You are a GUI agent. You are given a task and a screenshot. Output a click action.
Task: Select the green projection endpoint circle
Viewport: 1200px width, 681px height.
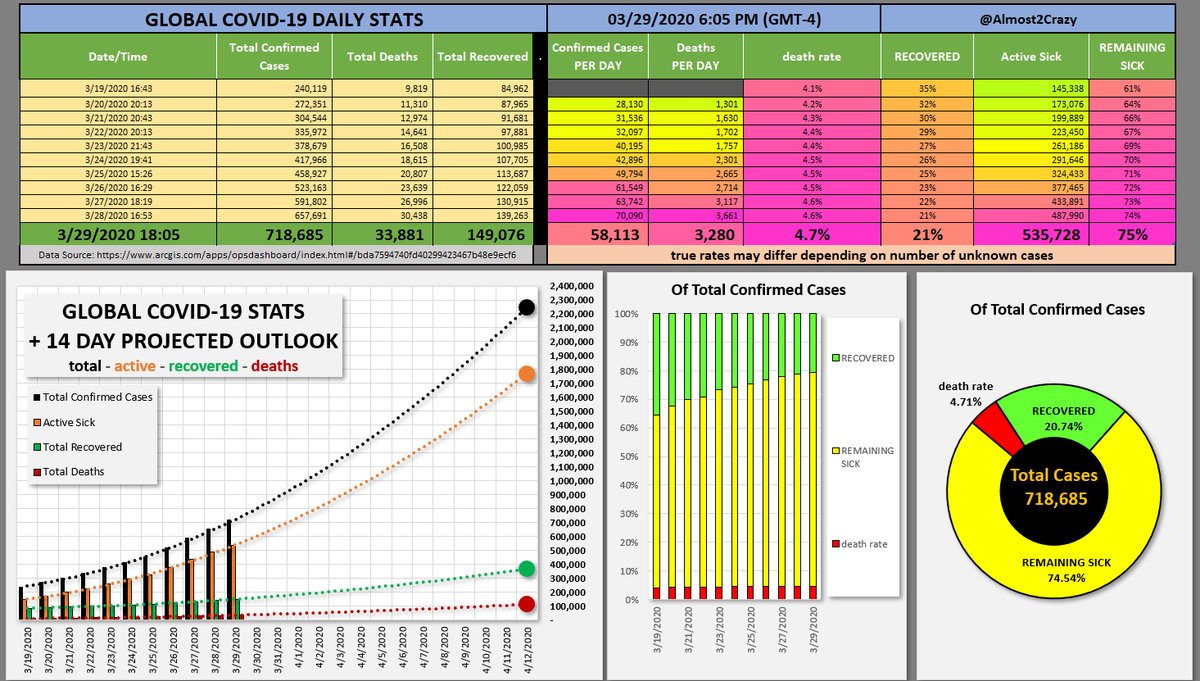(527, 569)
